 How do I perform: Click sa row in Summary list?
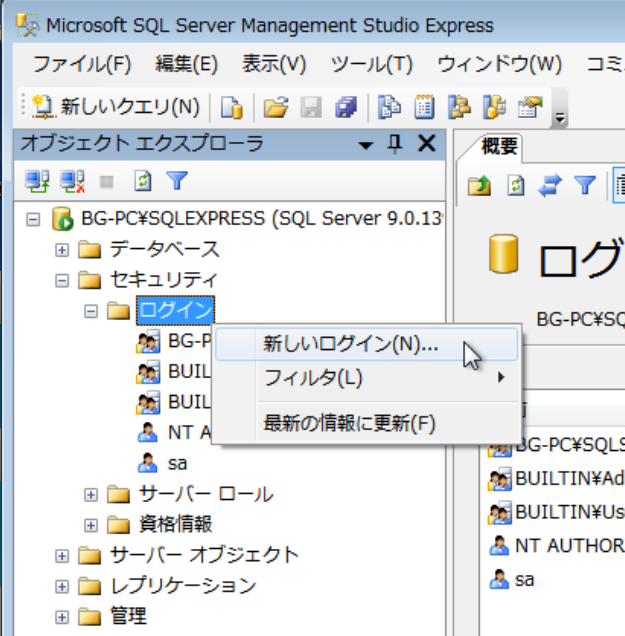(512, 580)
